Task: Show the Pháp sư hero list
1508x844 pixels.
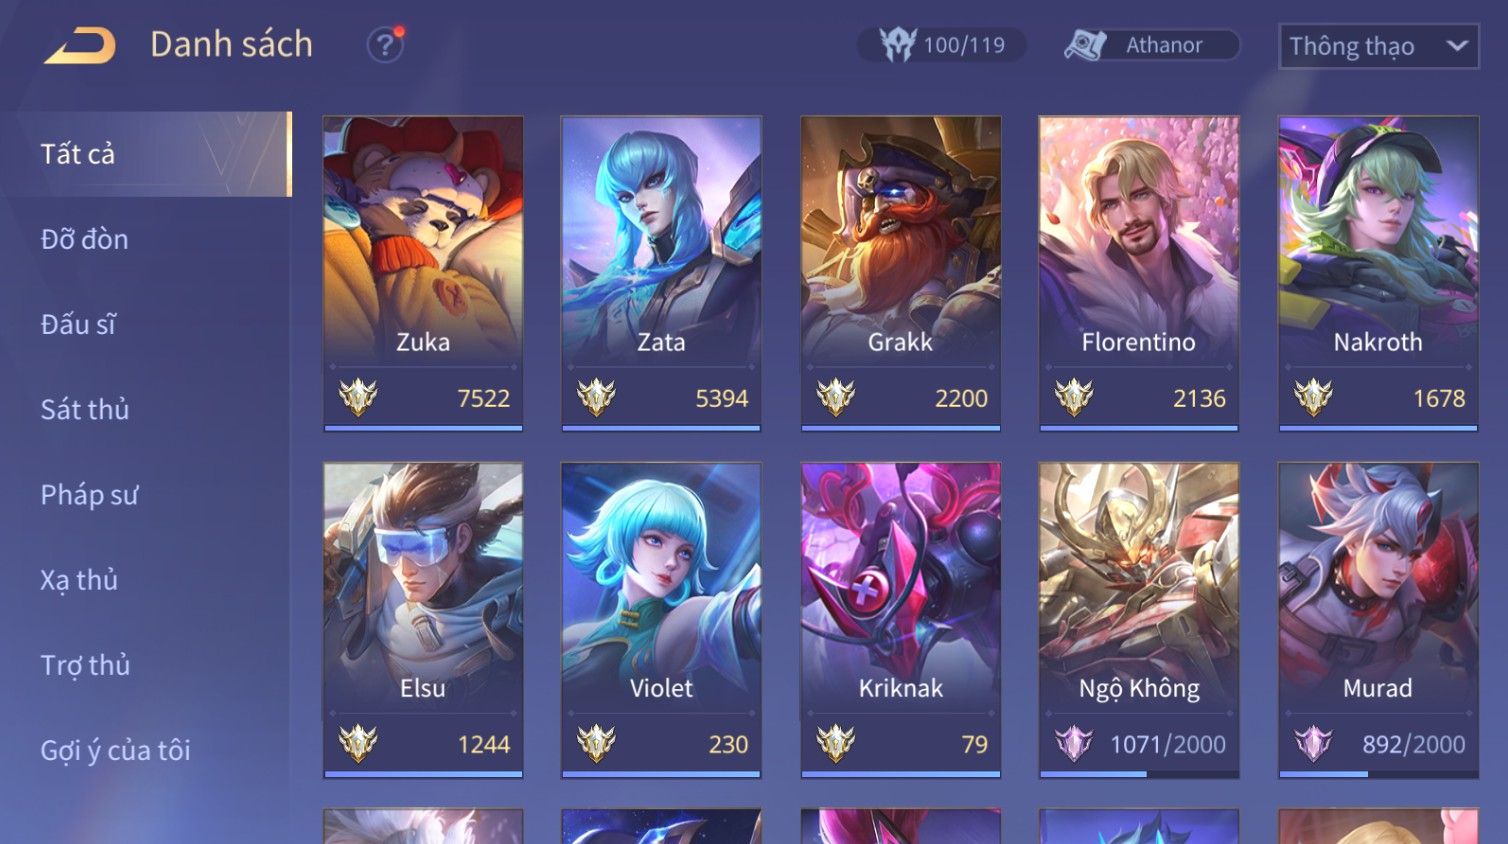Action: pos(89,495)
